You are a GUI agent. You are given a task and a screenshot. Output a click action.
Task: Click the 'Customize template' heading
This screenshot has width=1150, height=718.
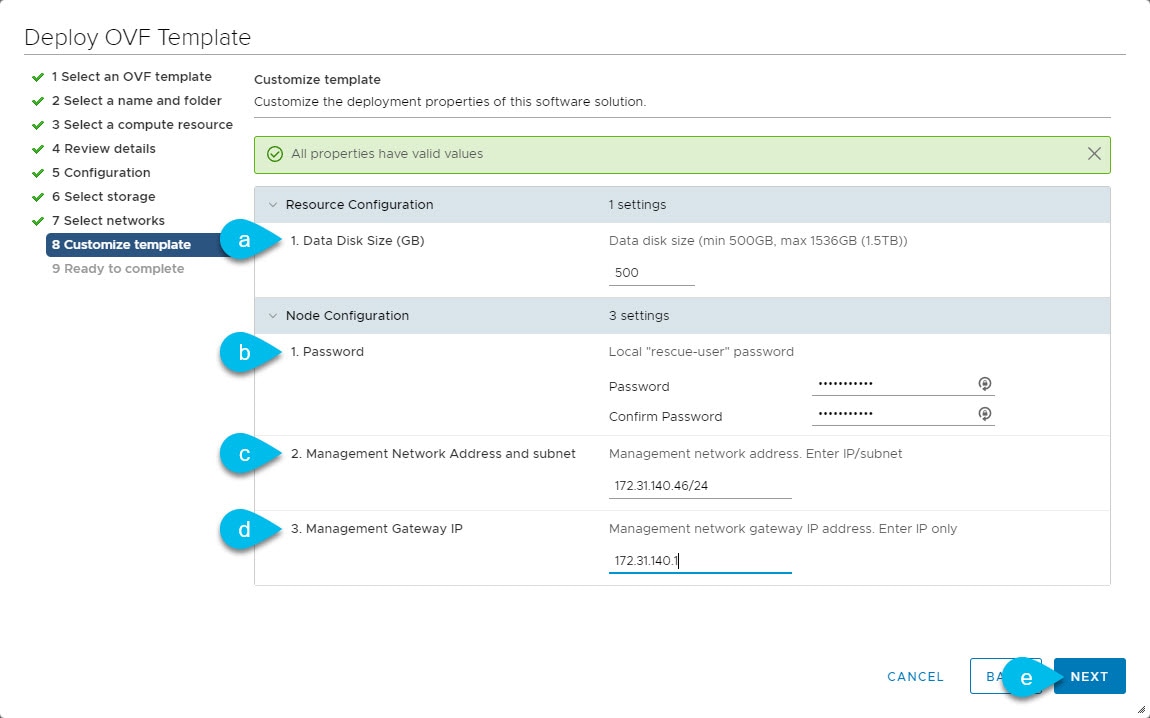click(318, 79)
